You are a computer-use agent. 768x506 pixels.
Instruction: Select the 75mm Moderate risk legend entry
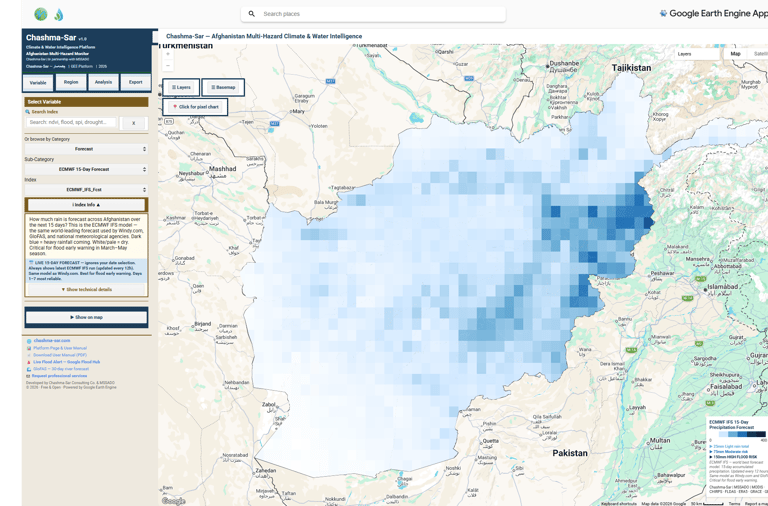click(728, 452)
